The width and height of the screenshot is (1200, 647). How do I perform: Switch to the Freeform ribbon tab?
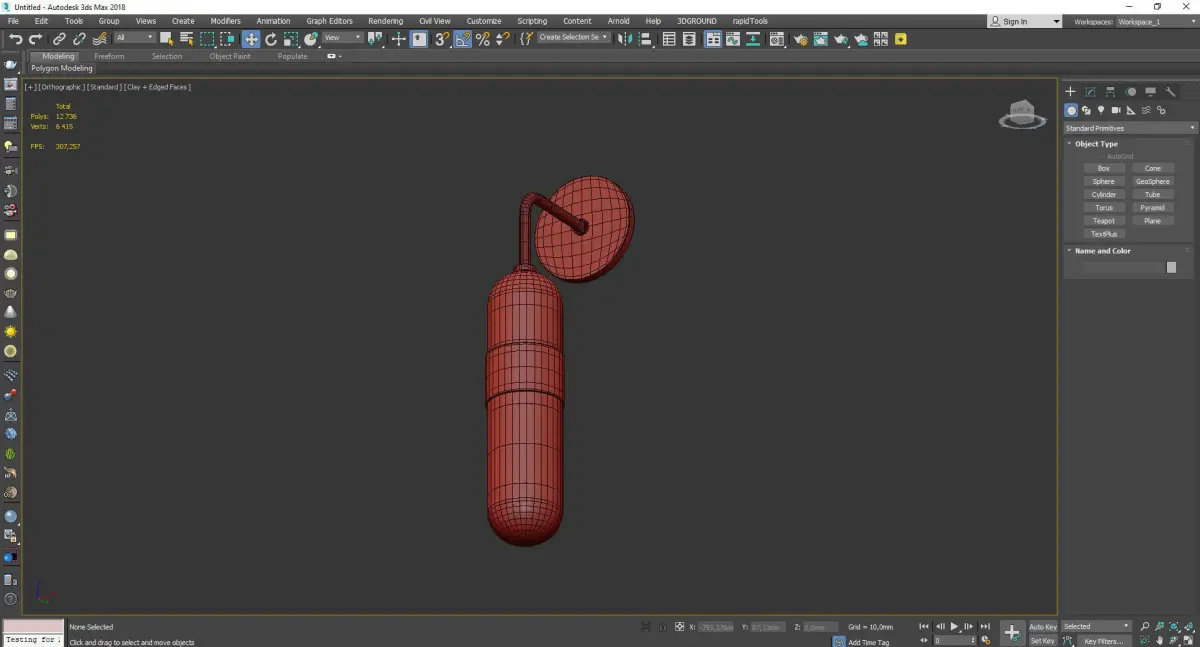coord(109,56)
